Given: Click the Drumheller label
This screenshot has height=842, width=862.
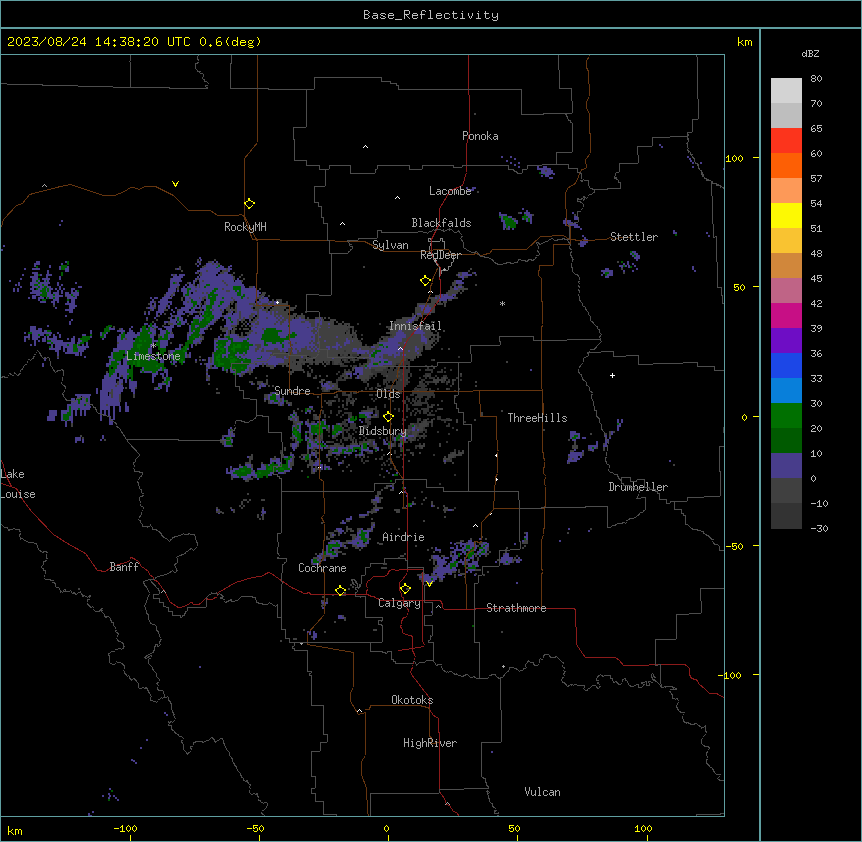Looking at the screenshot, I should pos(638,487).
